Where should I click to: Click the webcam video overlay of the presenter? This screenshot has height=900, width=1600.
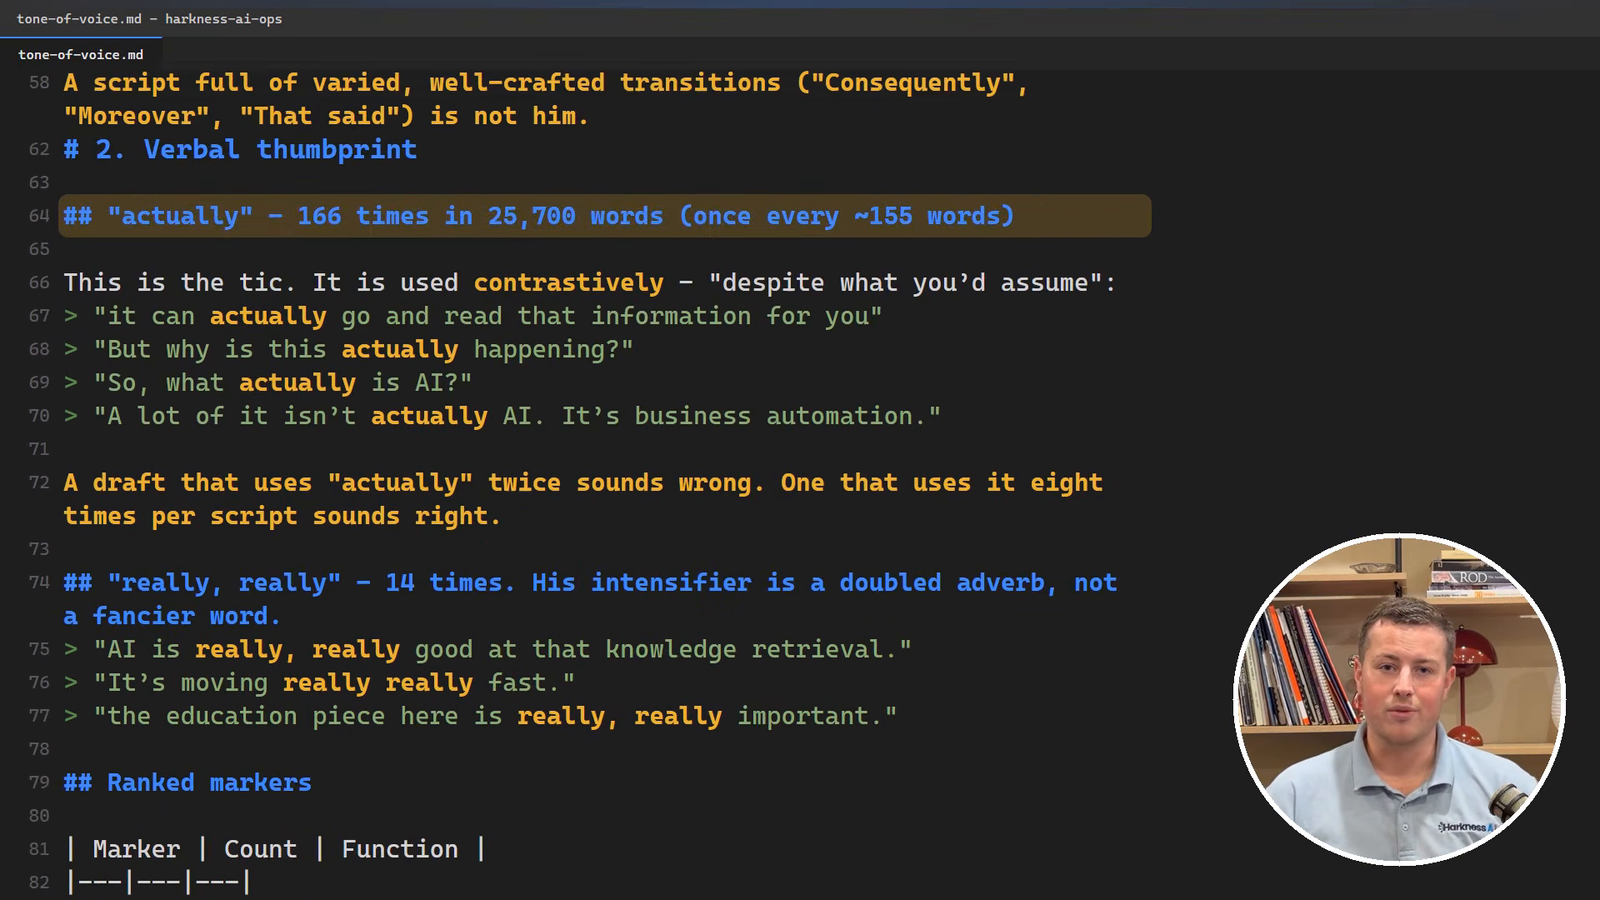pyautogui.click(x=1399, y=699)
